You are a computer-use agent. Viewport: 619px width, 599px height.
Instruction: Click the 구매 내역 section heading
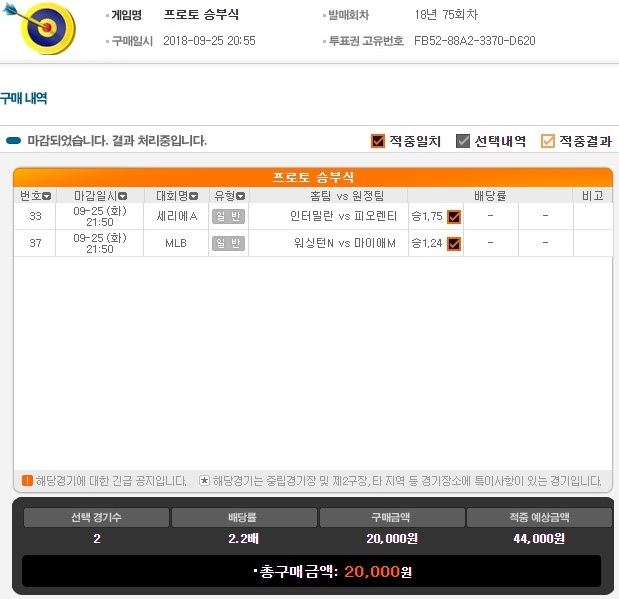tap(24, 98)
